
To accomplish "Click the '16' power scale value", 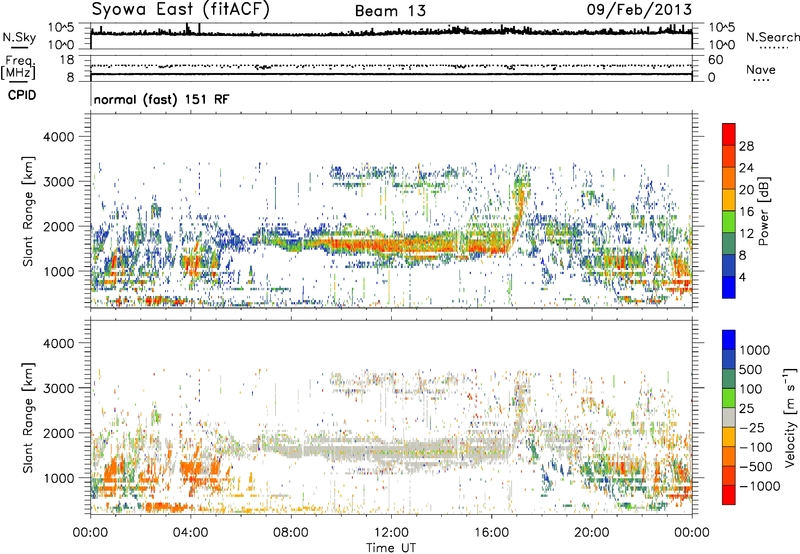I will point(746,212).
